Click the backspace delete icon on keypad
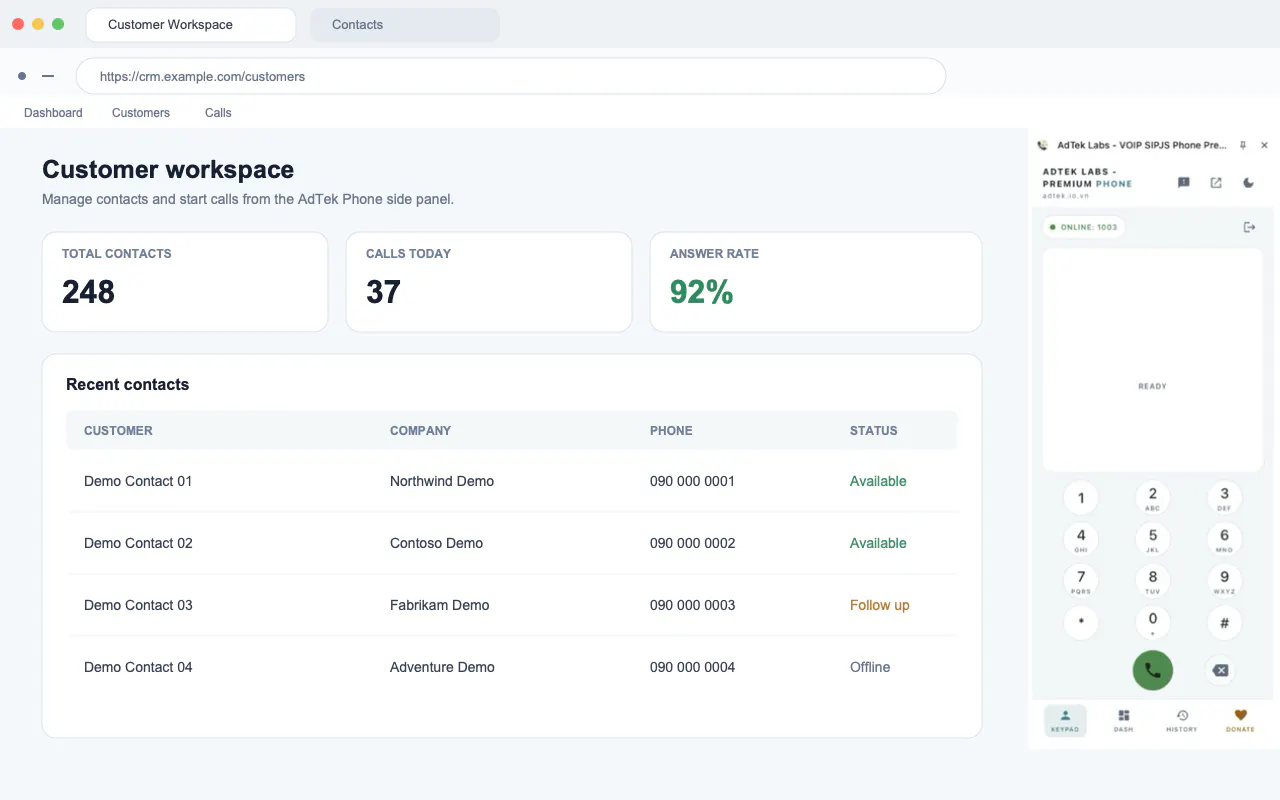The image size is (1280, 800). [1220, 670]
